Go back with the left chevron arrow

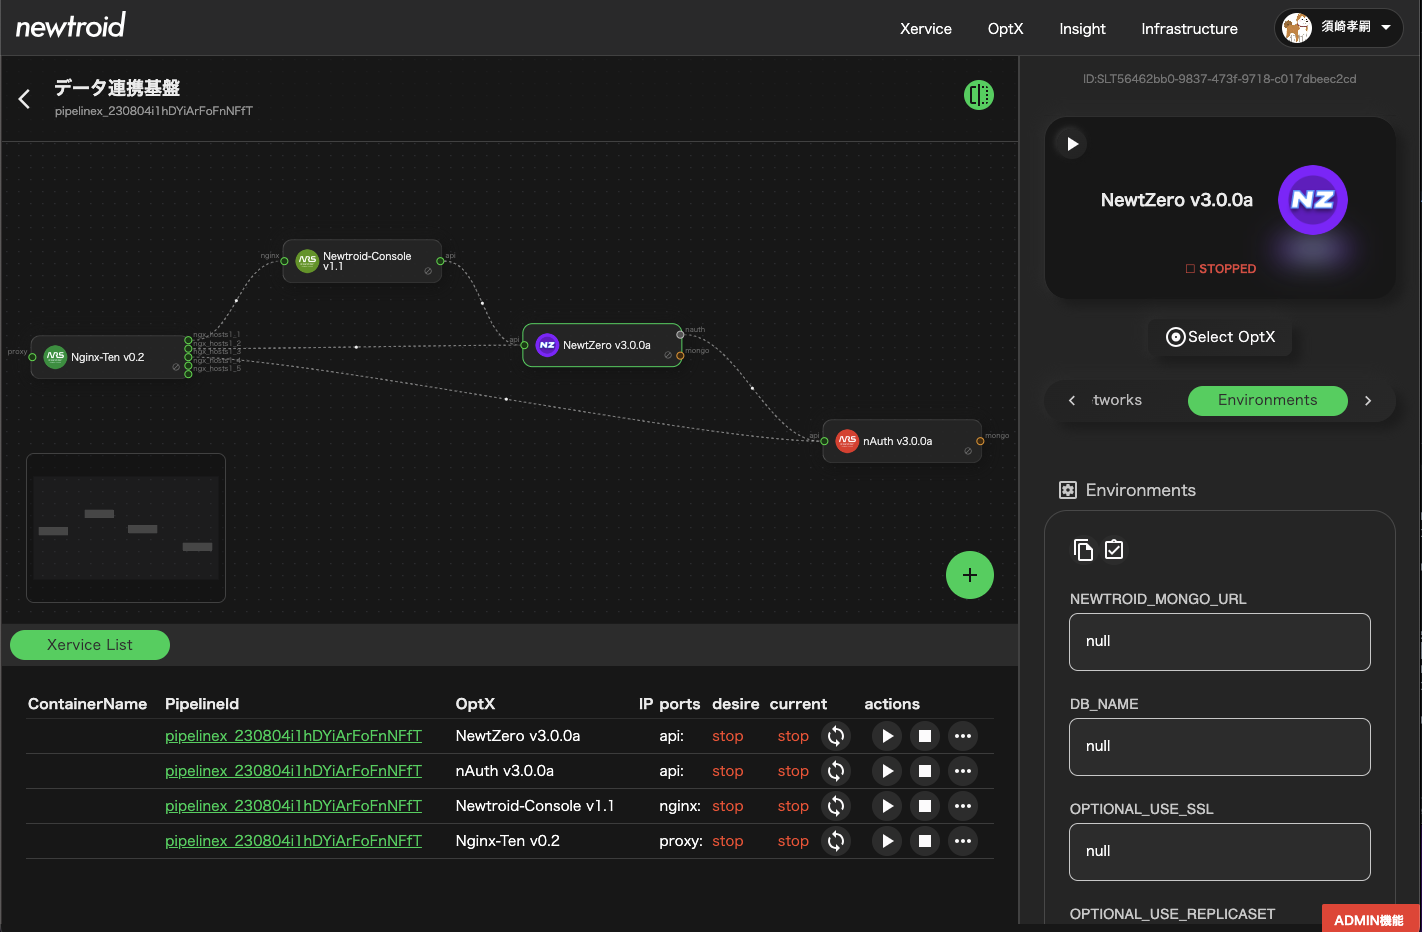[x=25, y=99]
